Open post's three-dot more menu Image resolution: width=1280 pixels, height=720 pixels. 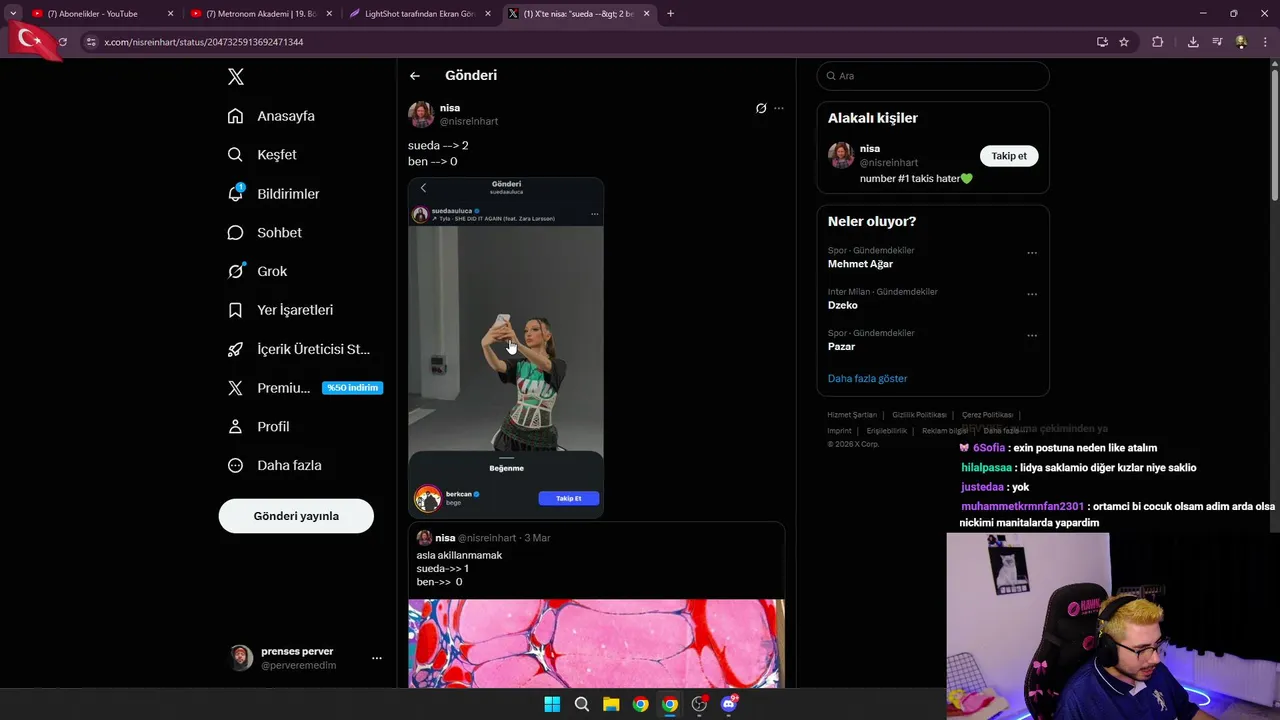(x=779, y=108)
